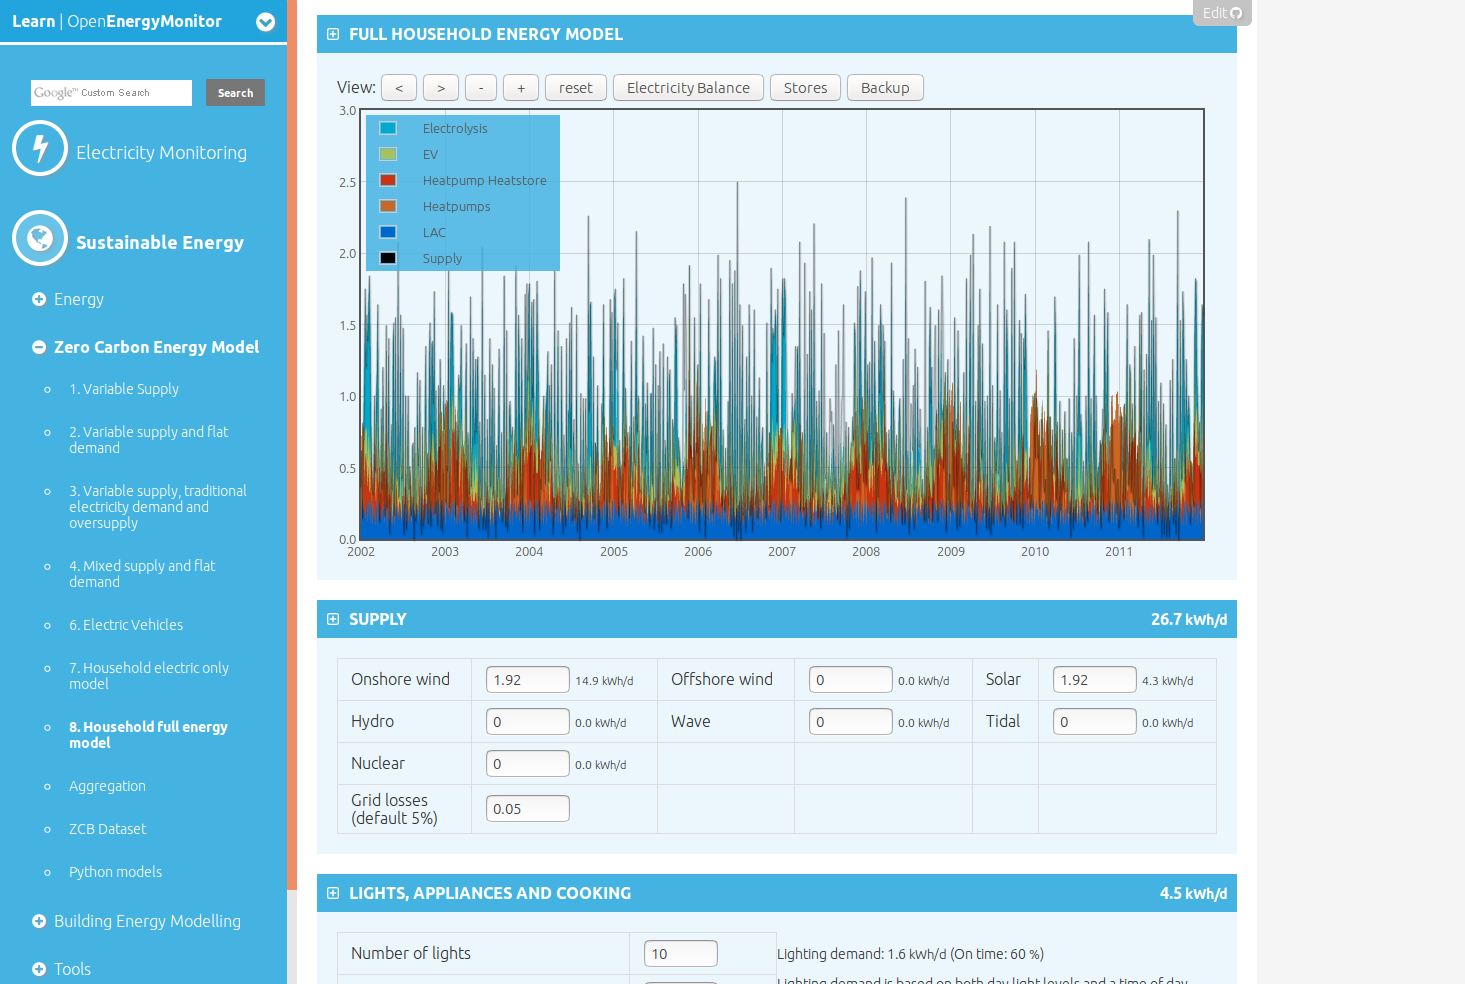Click the Sustainable Energy globe icon
This screenshot has height=984, width=1465.
(40, 238)
